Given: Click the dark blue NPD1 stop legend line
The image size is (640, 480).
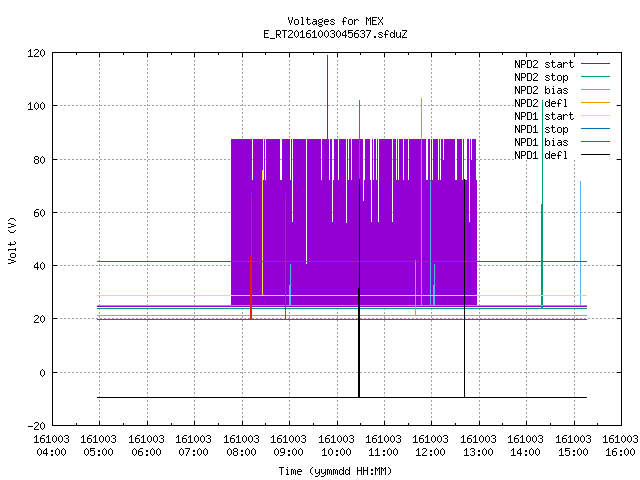Looking at the screenshot, I should (x=596, y=129).
